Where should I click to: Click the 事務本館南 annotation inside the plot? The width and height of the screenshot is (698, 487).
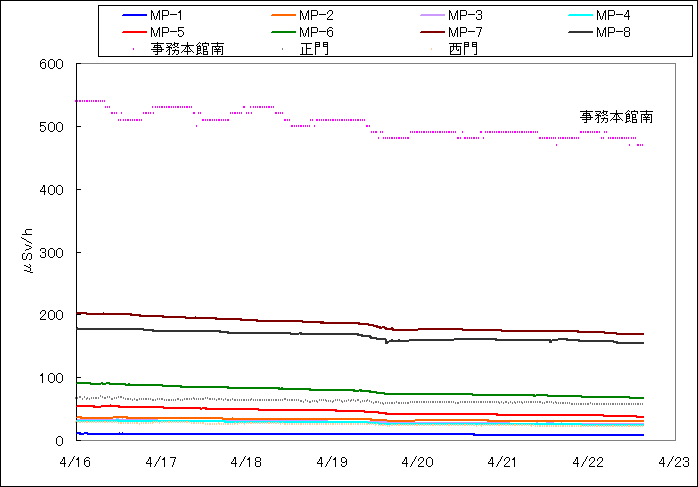(x=617, y=117)
